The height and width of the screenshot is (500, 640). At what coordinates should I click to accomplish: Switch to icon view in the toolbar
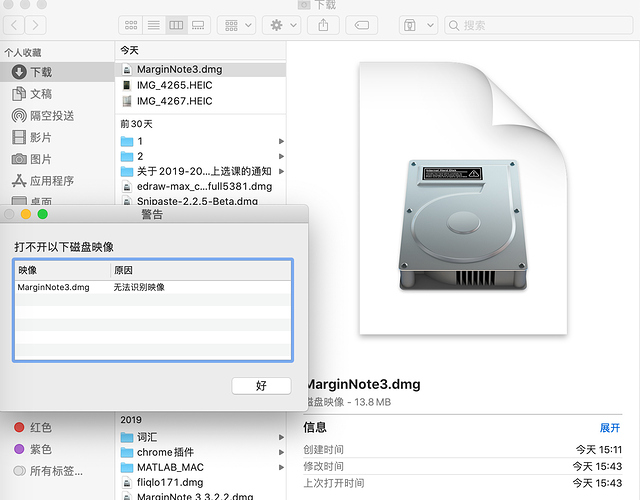click(x=131, y=25)
